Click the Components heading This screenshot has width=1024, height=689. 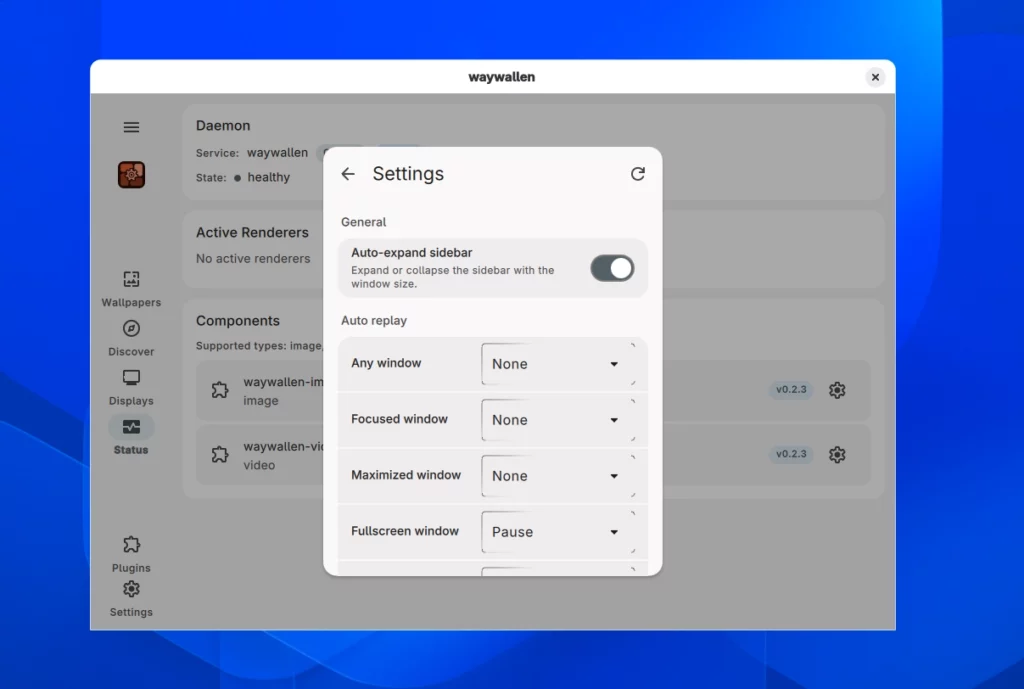[x=238, y=321]
